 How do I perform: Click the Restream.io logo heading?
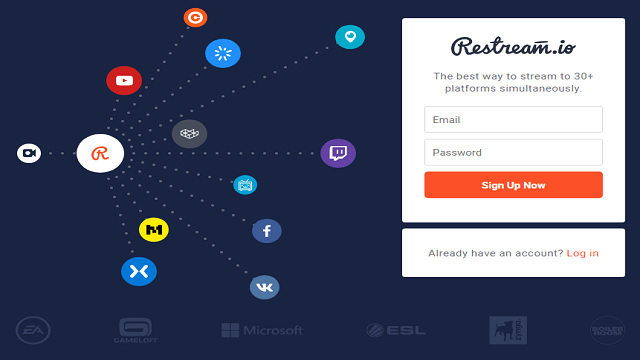click(x=513, y=47)
